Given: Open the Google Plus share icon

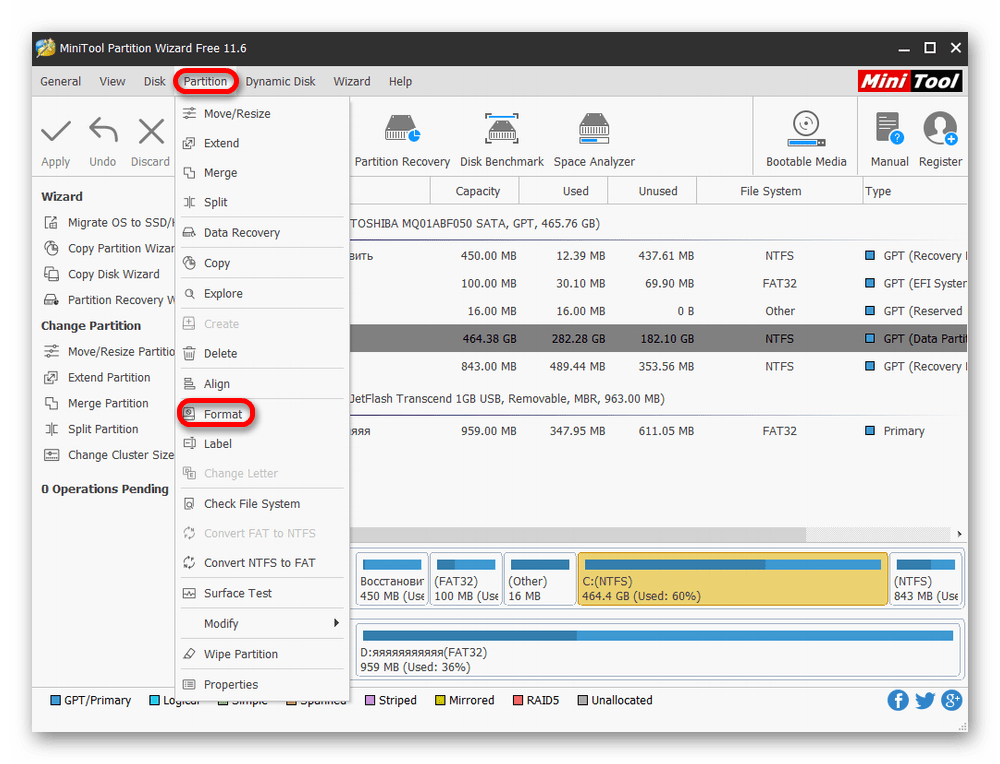Looking at the screenshot, I should pyautogui.click(x=952, y=700).
